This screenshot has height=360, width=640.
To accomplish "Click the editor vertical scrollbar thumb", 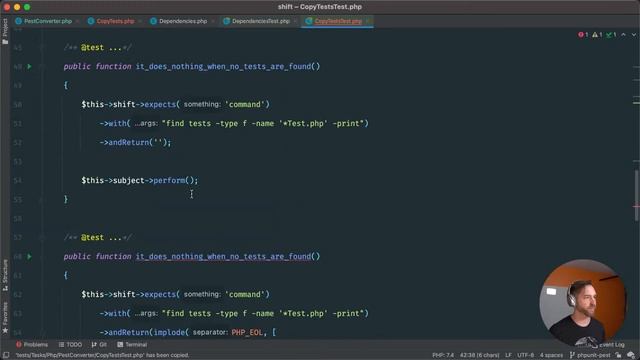I will 636,196.
